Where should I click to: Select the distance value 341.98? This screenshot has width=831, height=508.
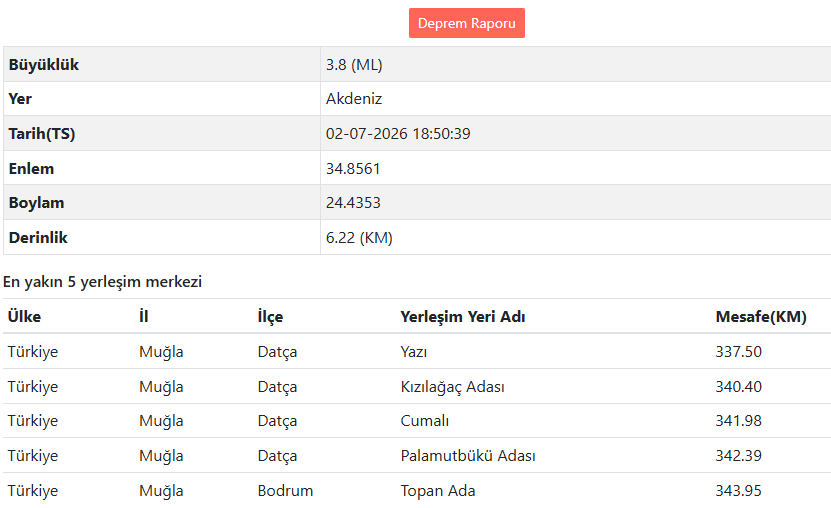pos(738,421)
